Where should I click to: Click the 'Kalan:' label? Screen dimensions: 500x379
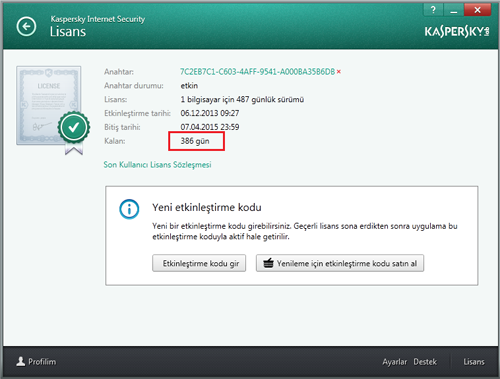(115, 141)
